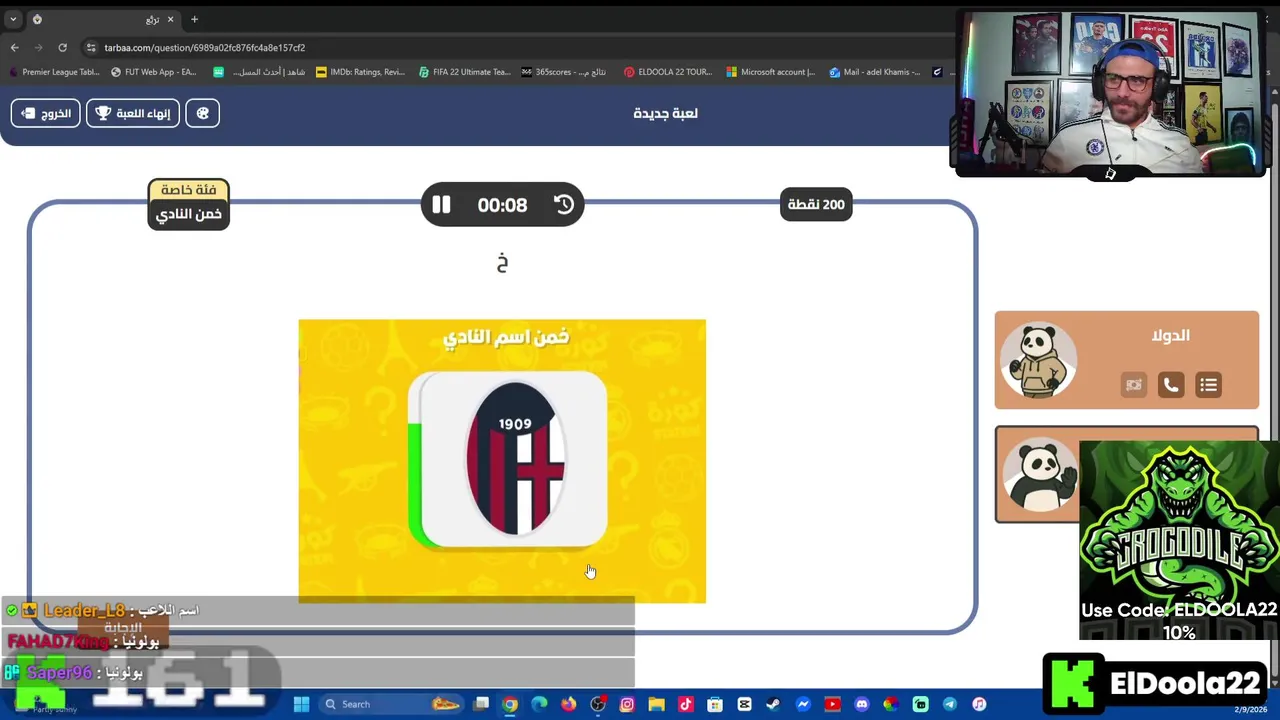Click the taskbar Search box

coord(390,704)
